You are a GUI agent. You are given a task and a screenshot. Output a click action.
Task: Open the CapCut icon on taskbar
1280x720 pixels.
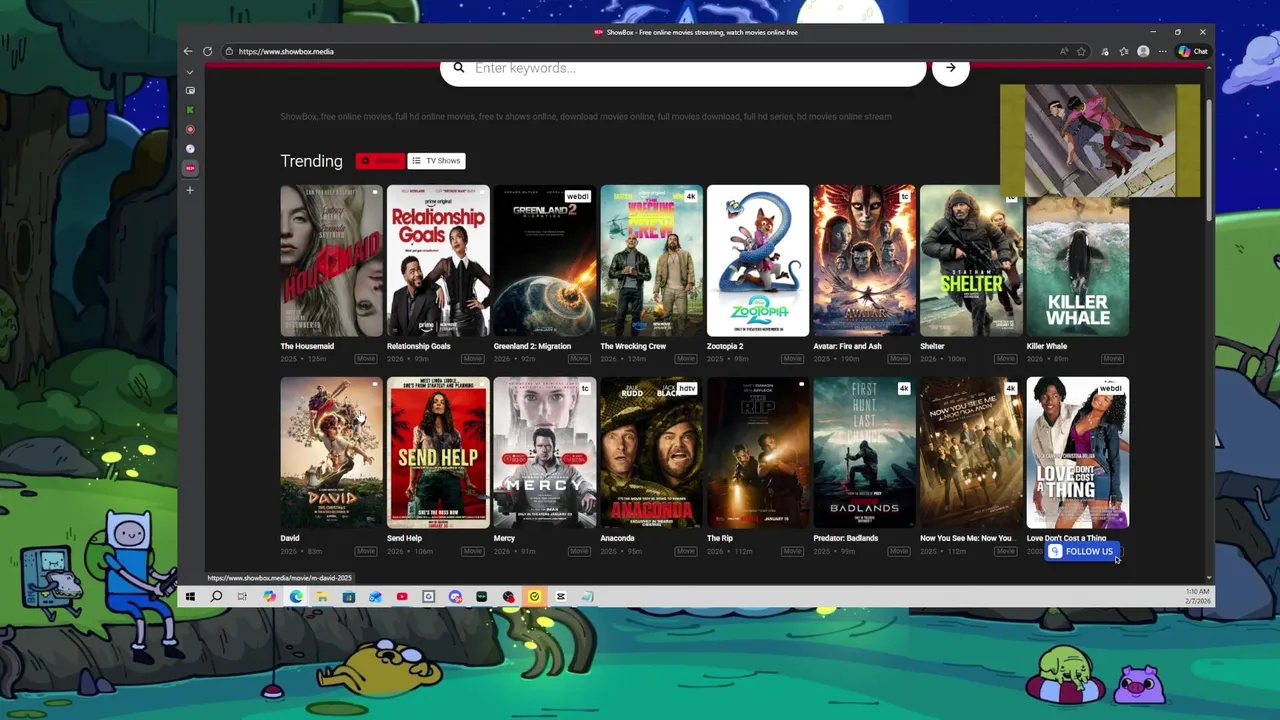click(561, 597)
